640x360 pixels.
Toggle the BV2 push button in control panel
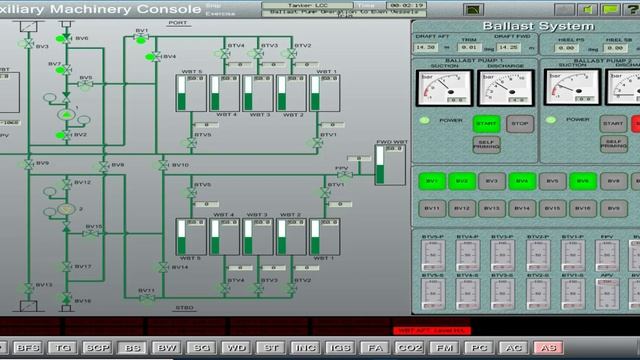(x=462, y=181)
